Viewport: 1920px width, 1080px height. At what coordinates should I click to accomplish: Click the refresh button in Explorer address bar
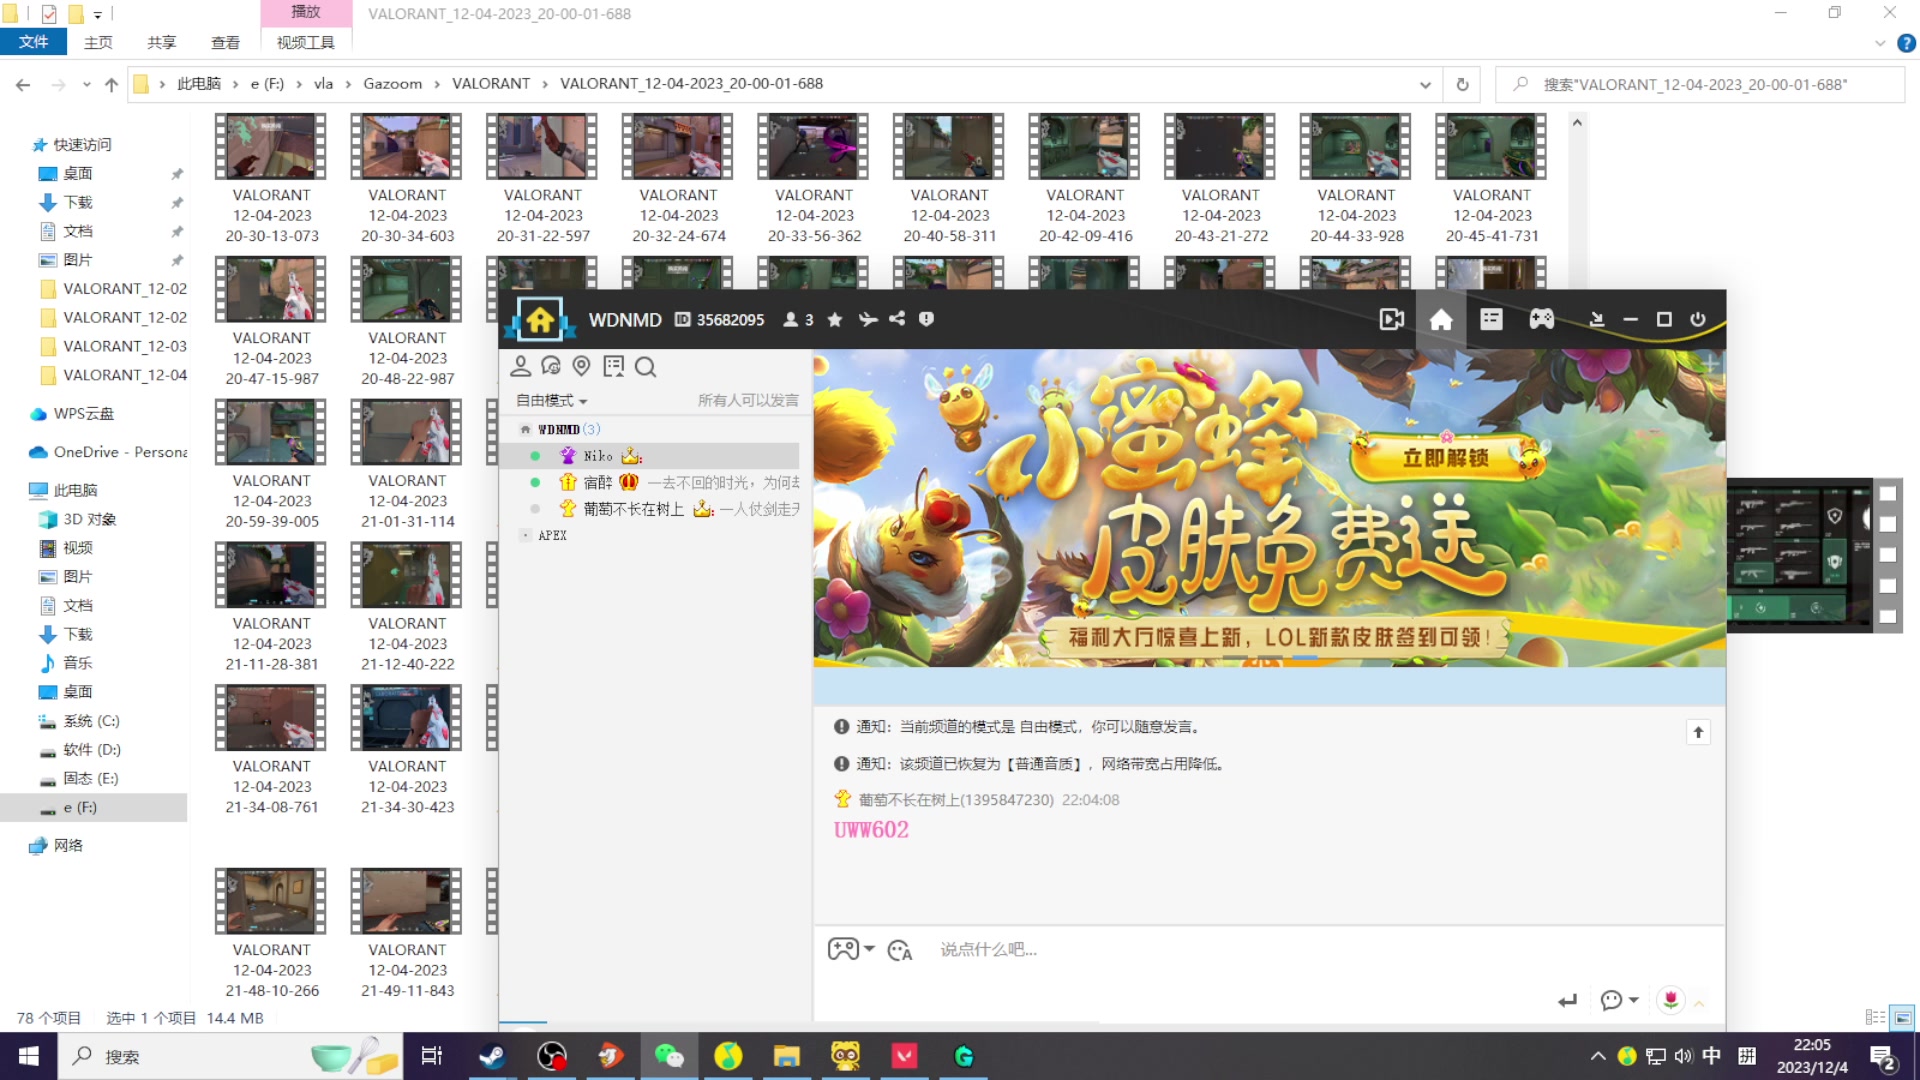pyautogui.click(x=1462, y=84)
